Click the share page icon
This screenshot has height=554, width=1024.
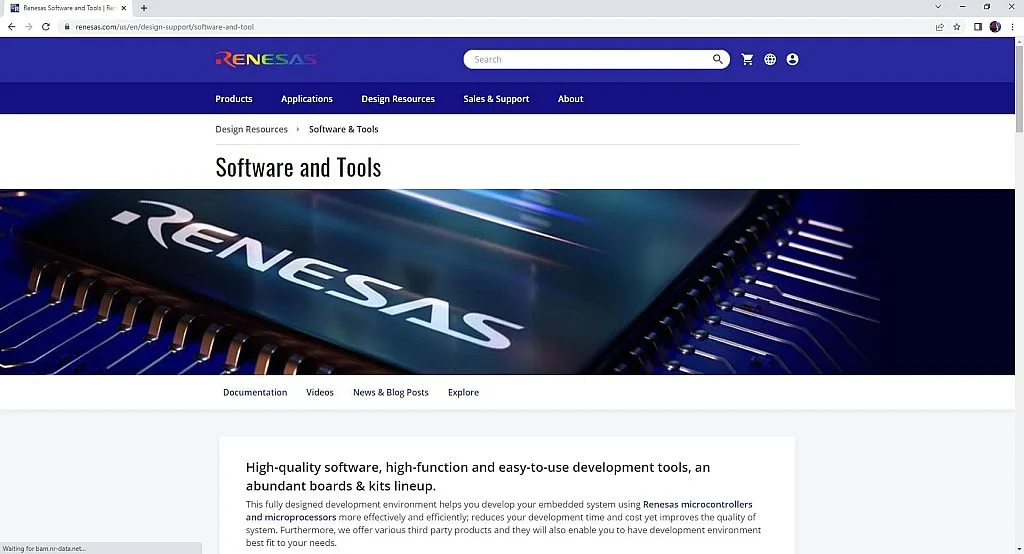pos(939,27)
